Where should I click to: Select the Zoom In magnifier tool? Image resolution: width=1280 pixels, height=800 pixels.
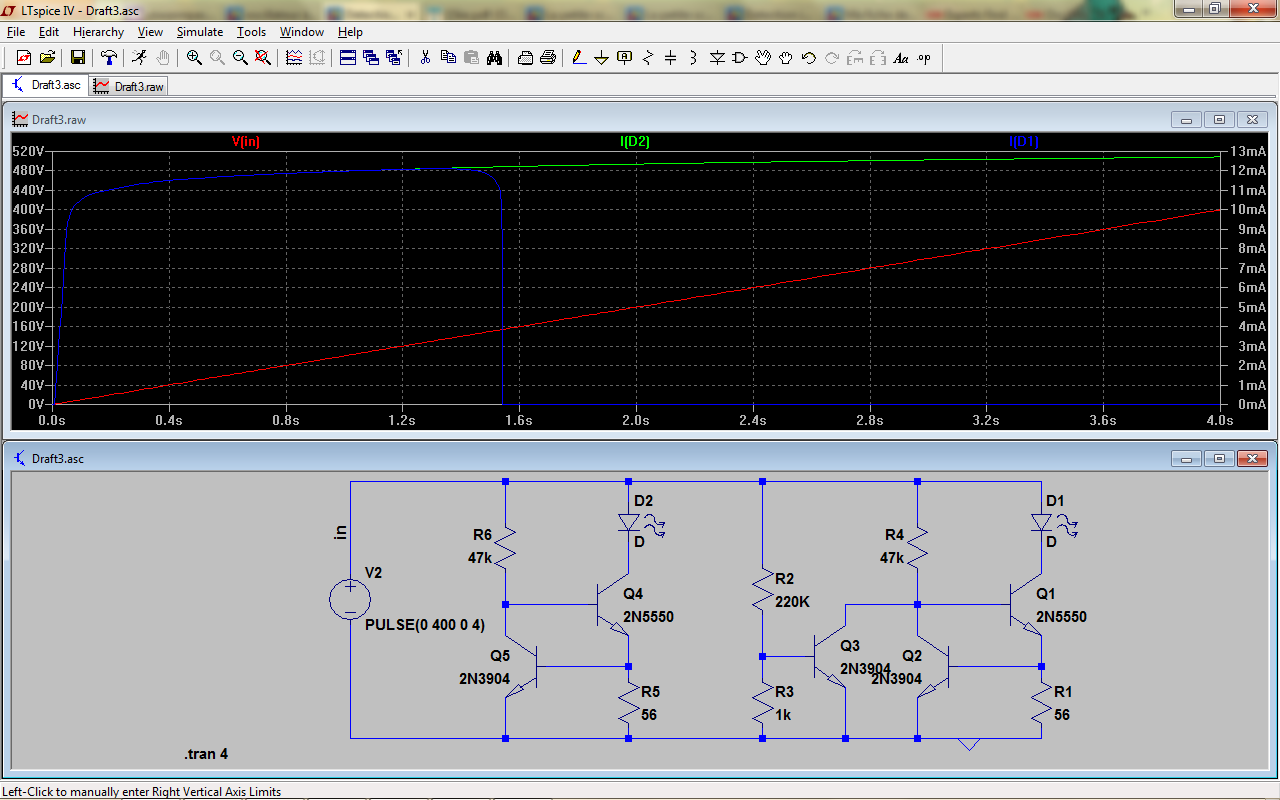pos(194,58)
